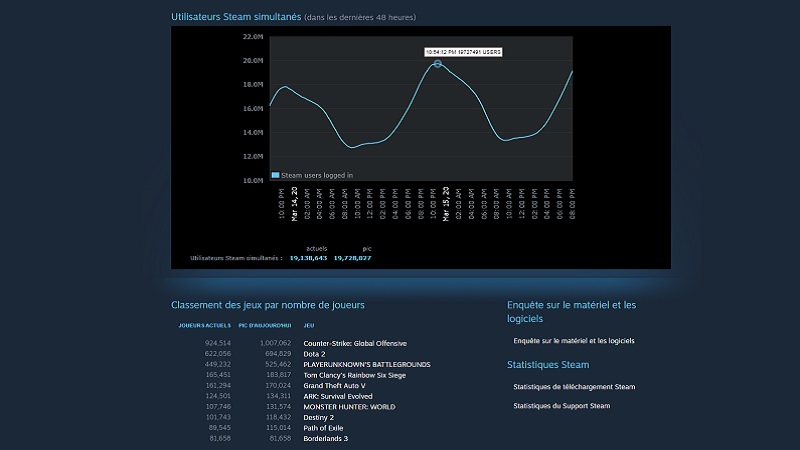This screenshot has height=450, width=800.
Task: Click PUBG current players 449,232
Action: [218, 364]
